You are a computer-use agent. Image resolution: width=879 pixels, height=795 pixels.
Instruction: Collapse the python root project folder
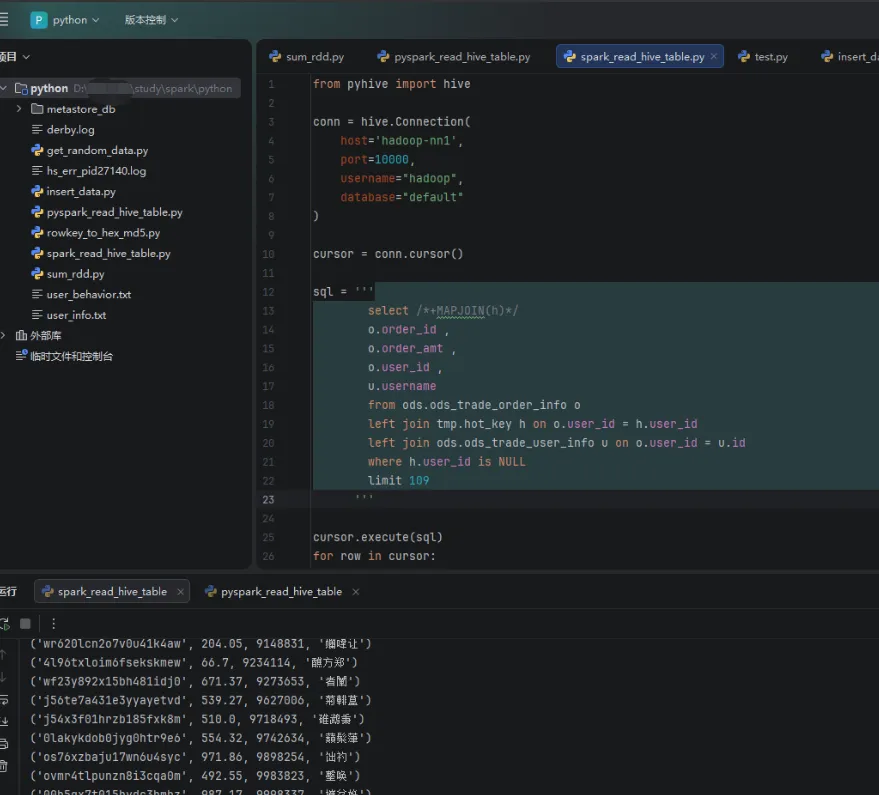point(4,88)
